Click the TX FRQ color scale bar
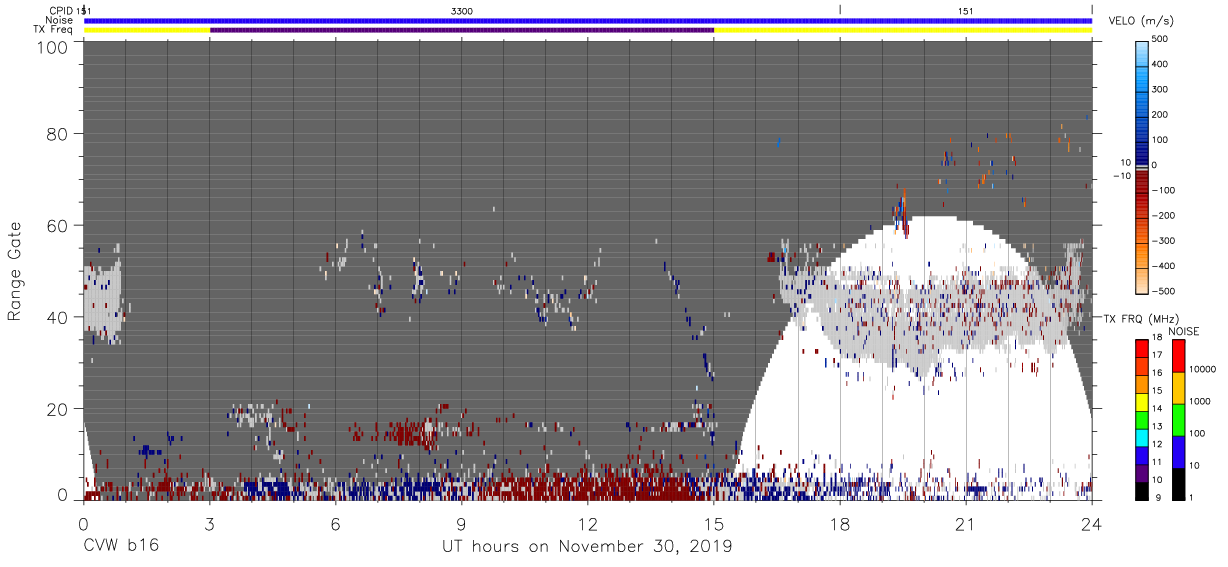 1142,420
